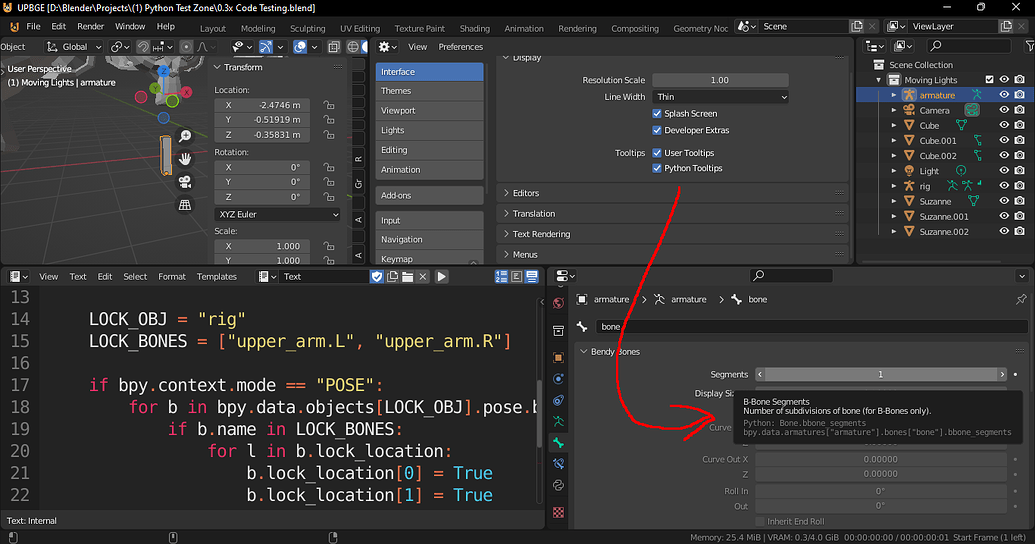This screenshot has width=1035, height=544.
Task: Open the Add-ons preferences section
Action: 430,195
